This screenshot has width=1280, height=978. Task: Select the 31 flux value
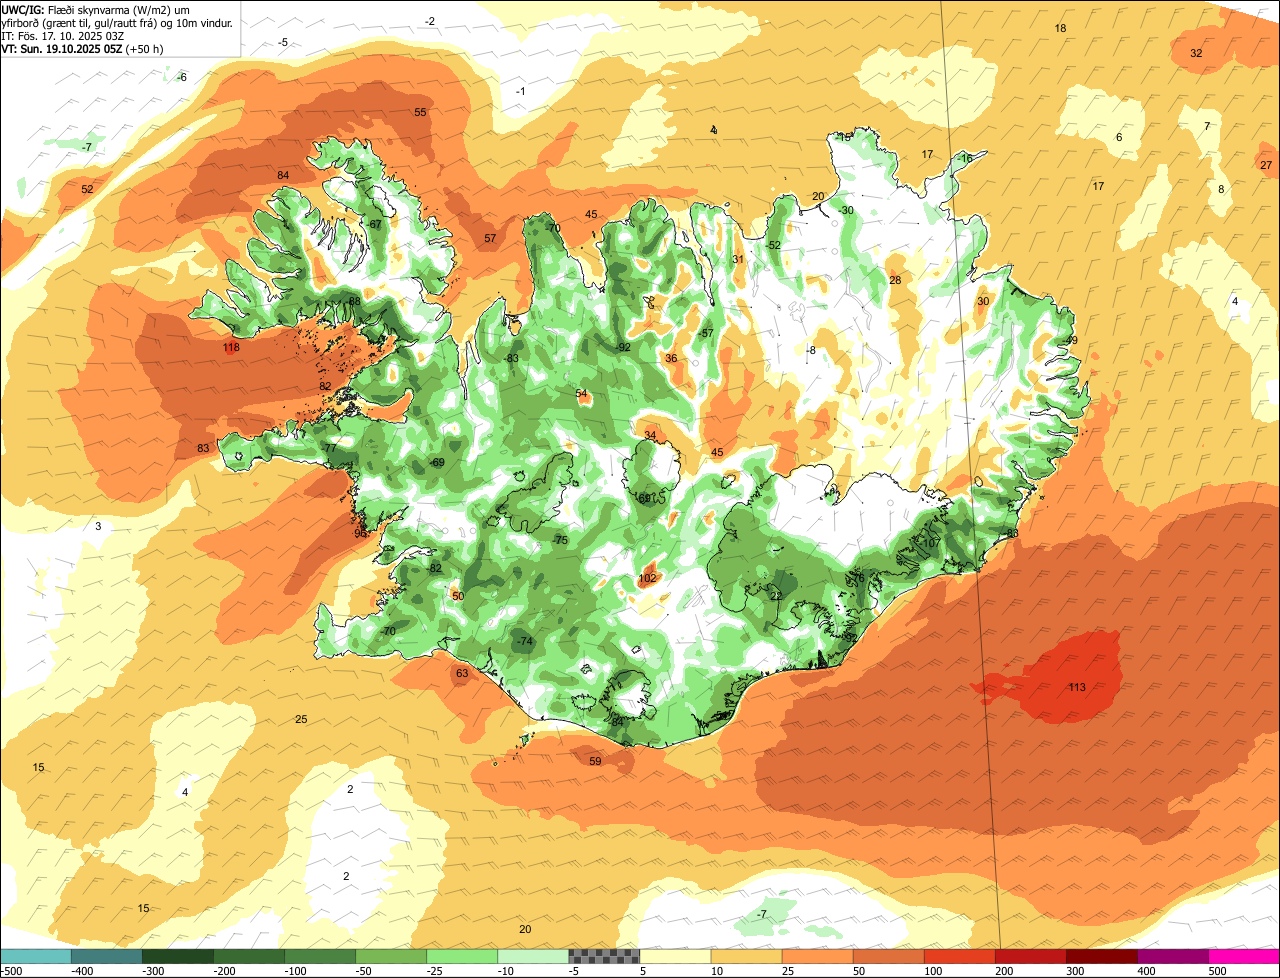(x=738, y=259)
